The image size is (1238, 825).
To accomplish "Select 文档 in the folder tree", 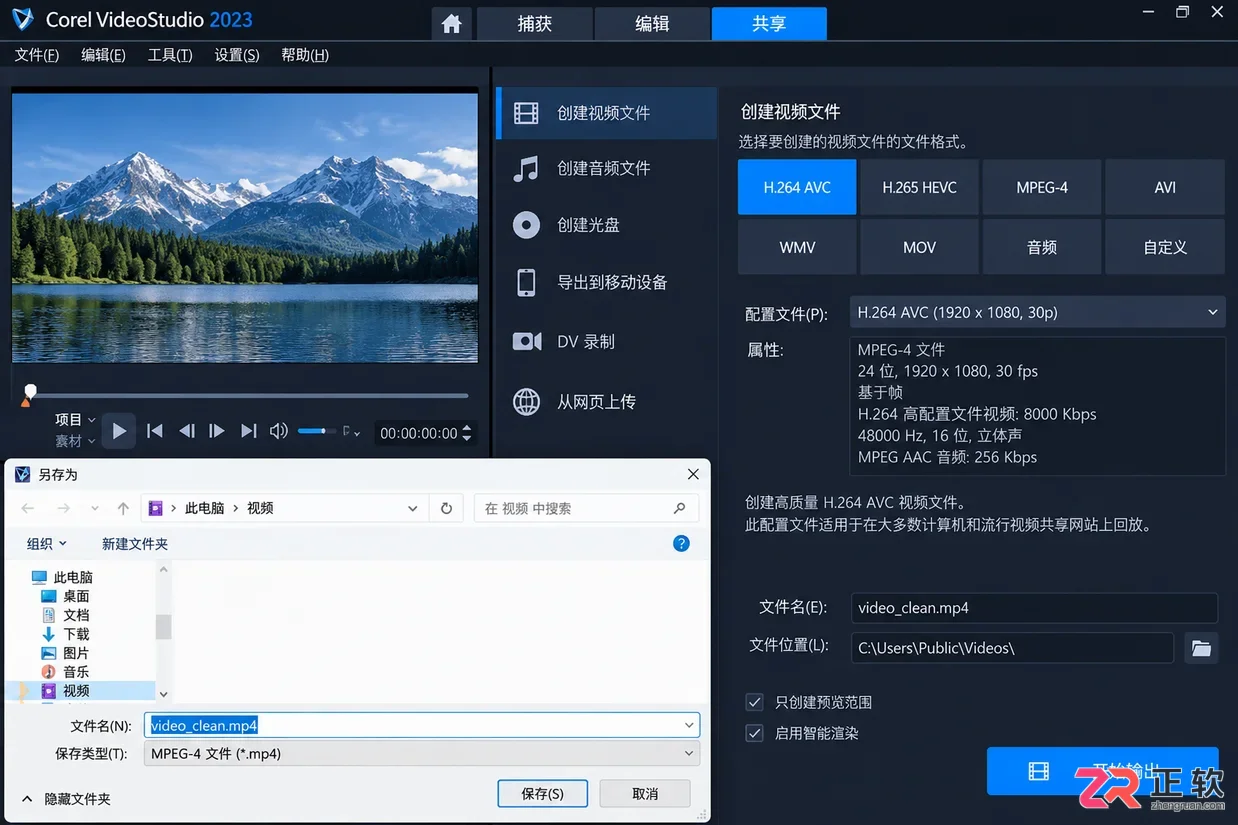I will (x=66, y=615).
